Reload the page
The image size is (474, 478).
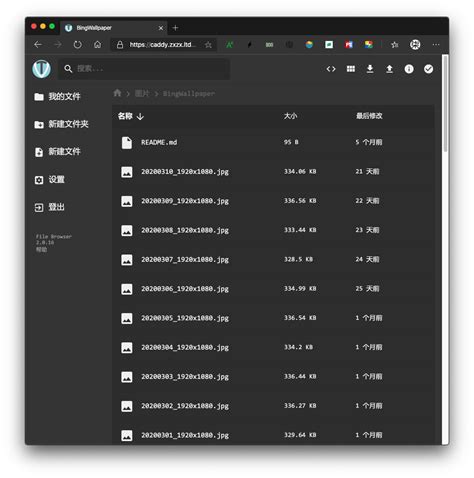(x=78, y=45)
